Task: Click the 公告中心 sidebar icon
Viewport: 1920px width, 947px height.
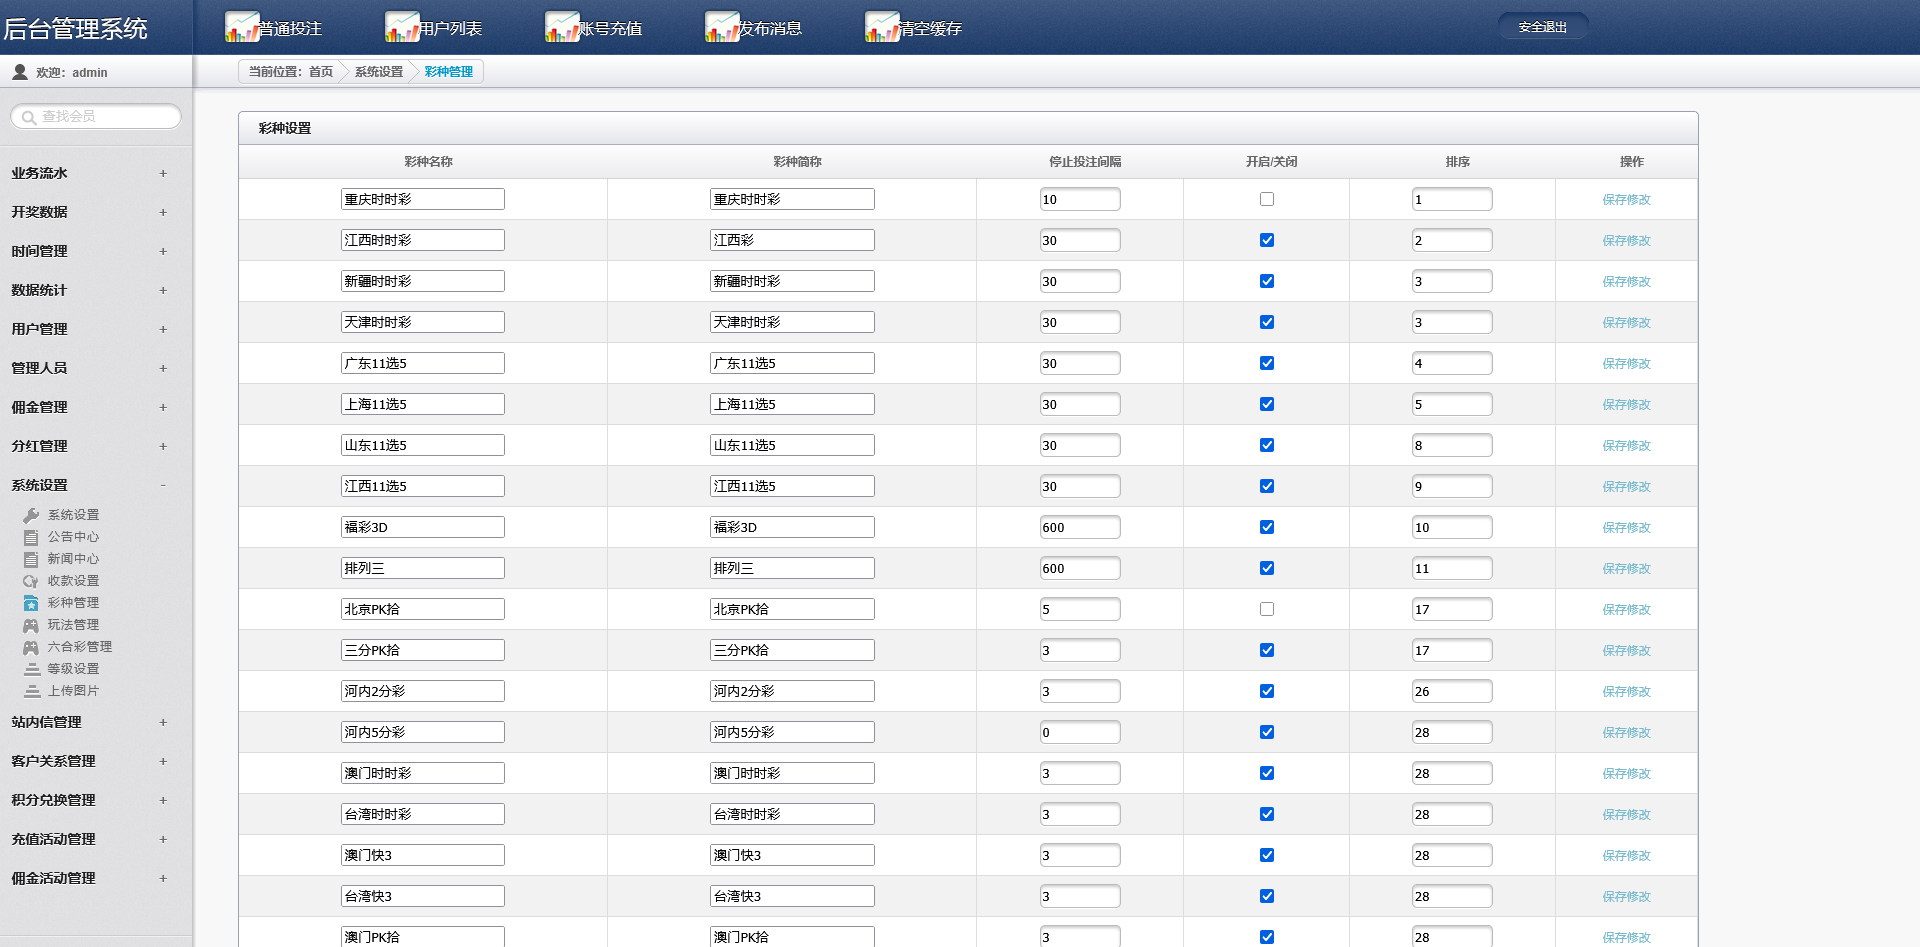Action: click(x=31, y=537)
